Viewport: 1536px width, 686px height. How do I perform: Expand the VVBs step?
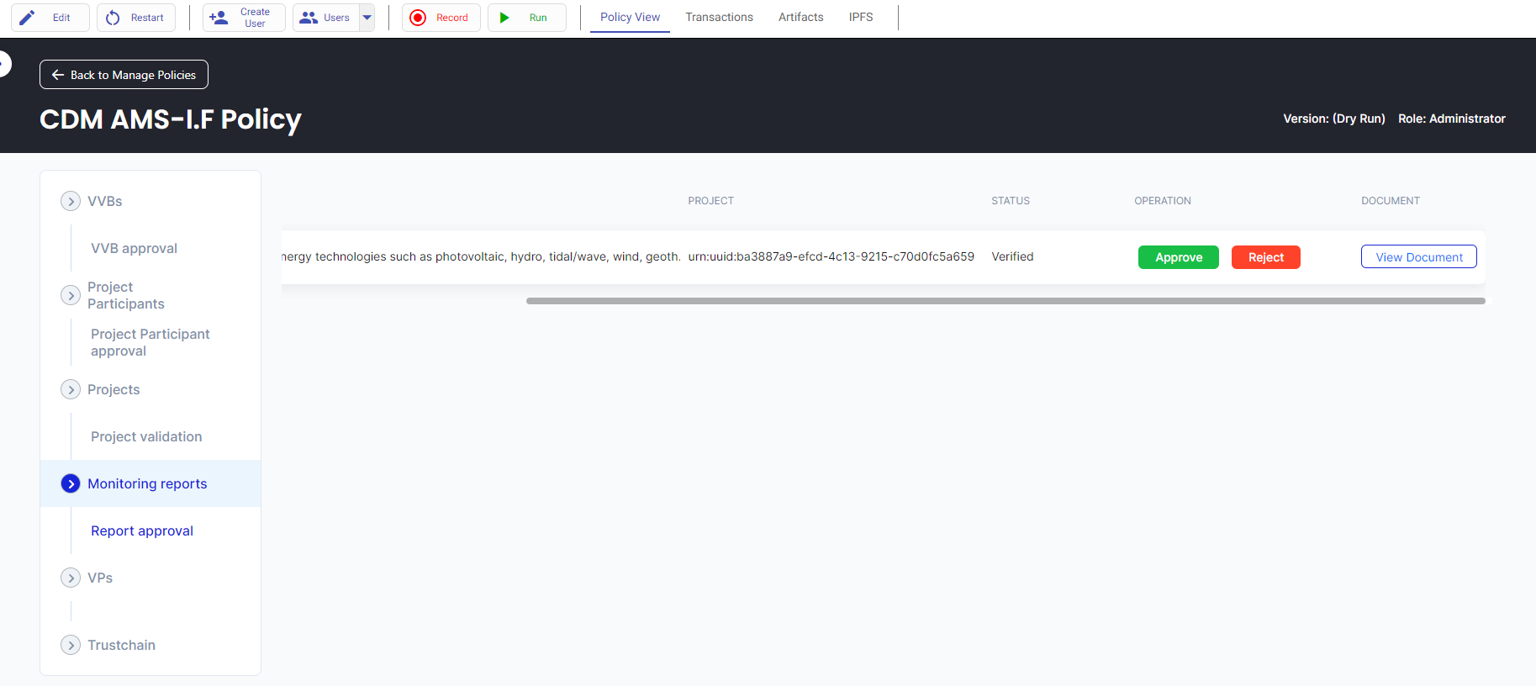pyautogui.click(x=70, y=201)
